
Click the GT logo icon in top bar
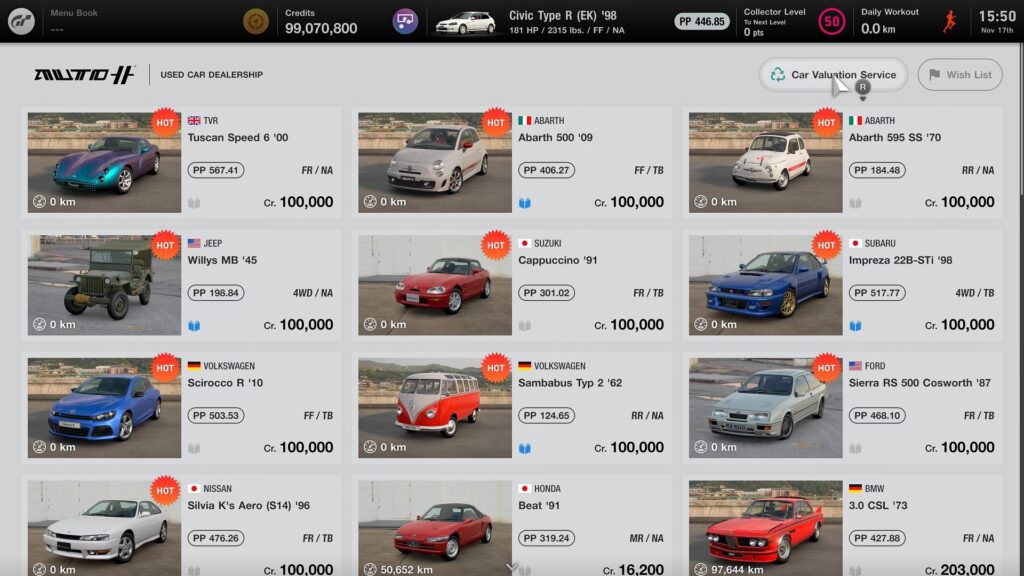click(x=21, y=22)
